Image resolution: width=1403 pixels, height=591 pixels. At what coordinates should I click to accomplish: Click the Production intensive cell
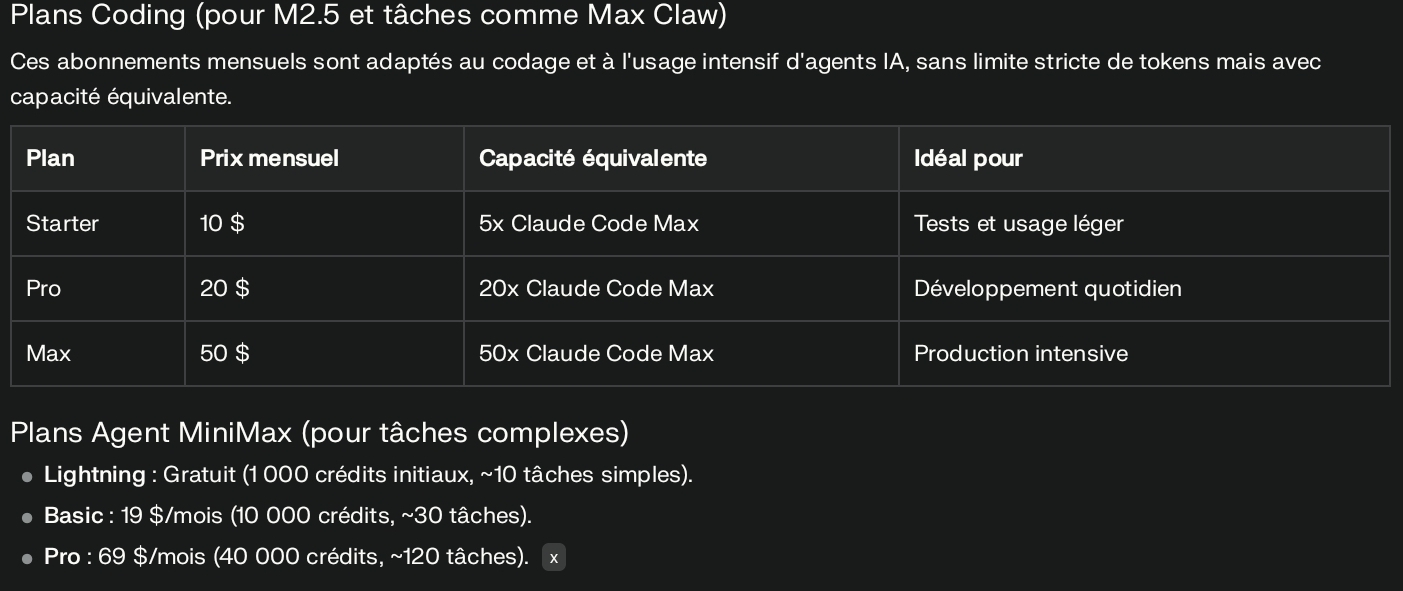click(1144, 353)
